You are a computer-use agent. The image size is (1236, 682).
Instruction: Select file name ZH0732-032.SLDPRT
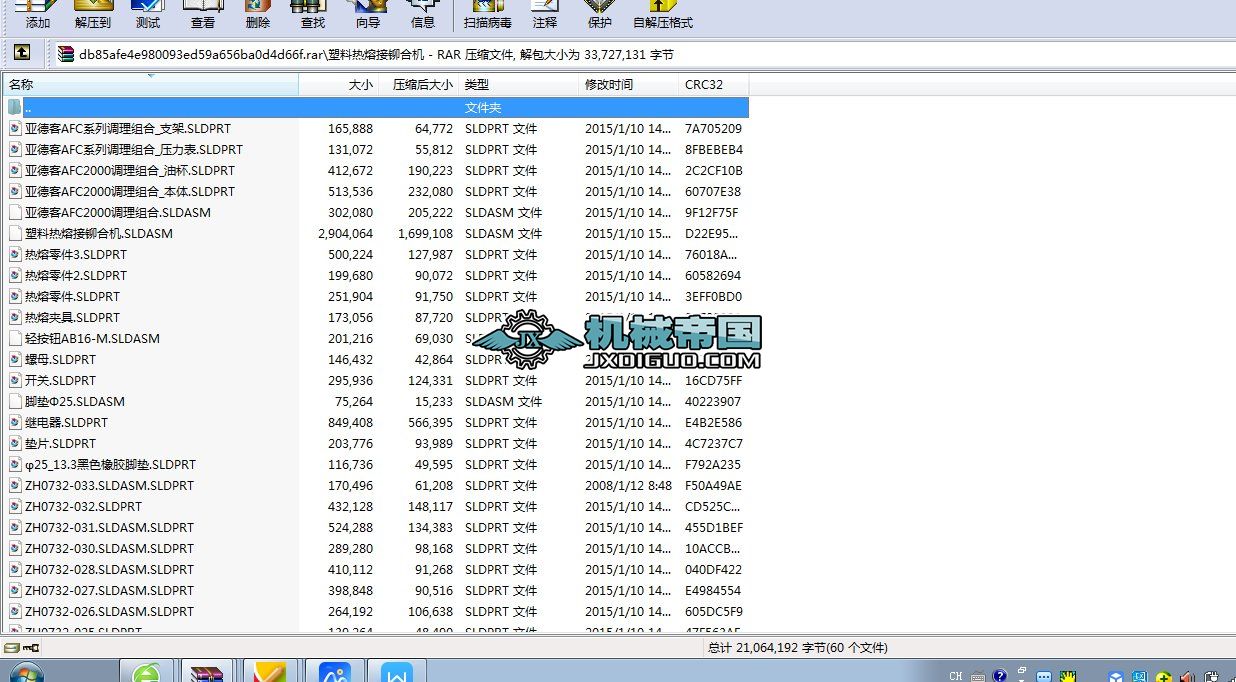83,506
